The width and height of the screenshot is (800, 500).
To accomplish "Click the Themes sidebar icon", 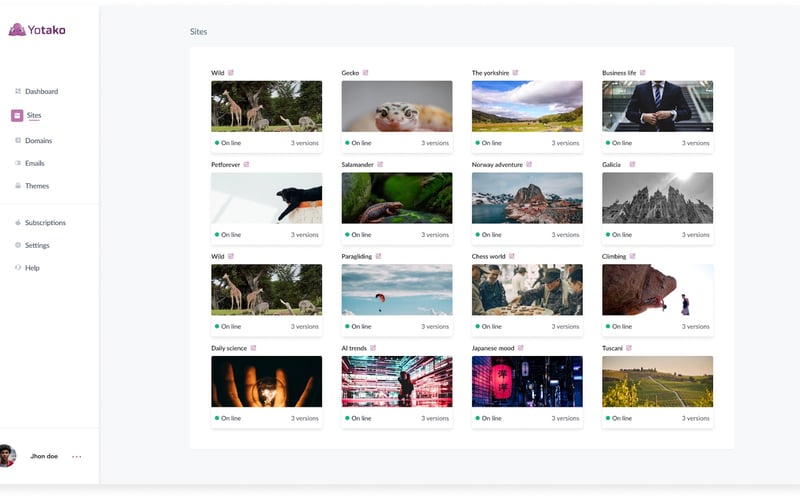I will click(18, 186).
